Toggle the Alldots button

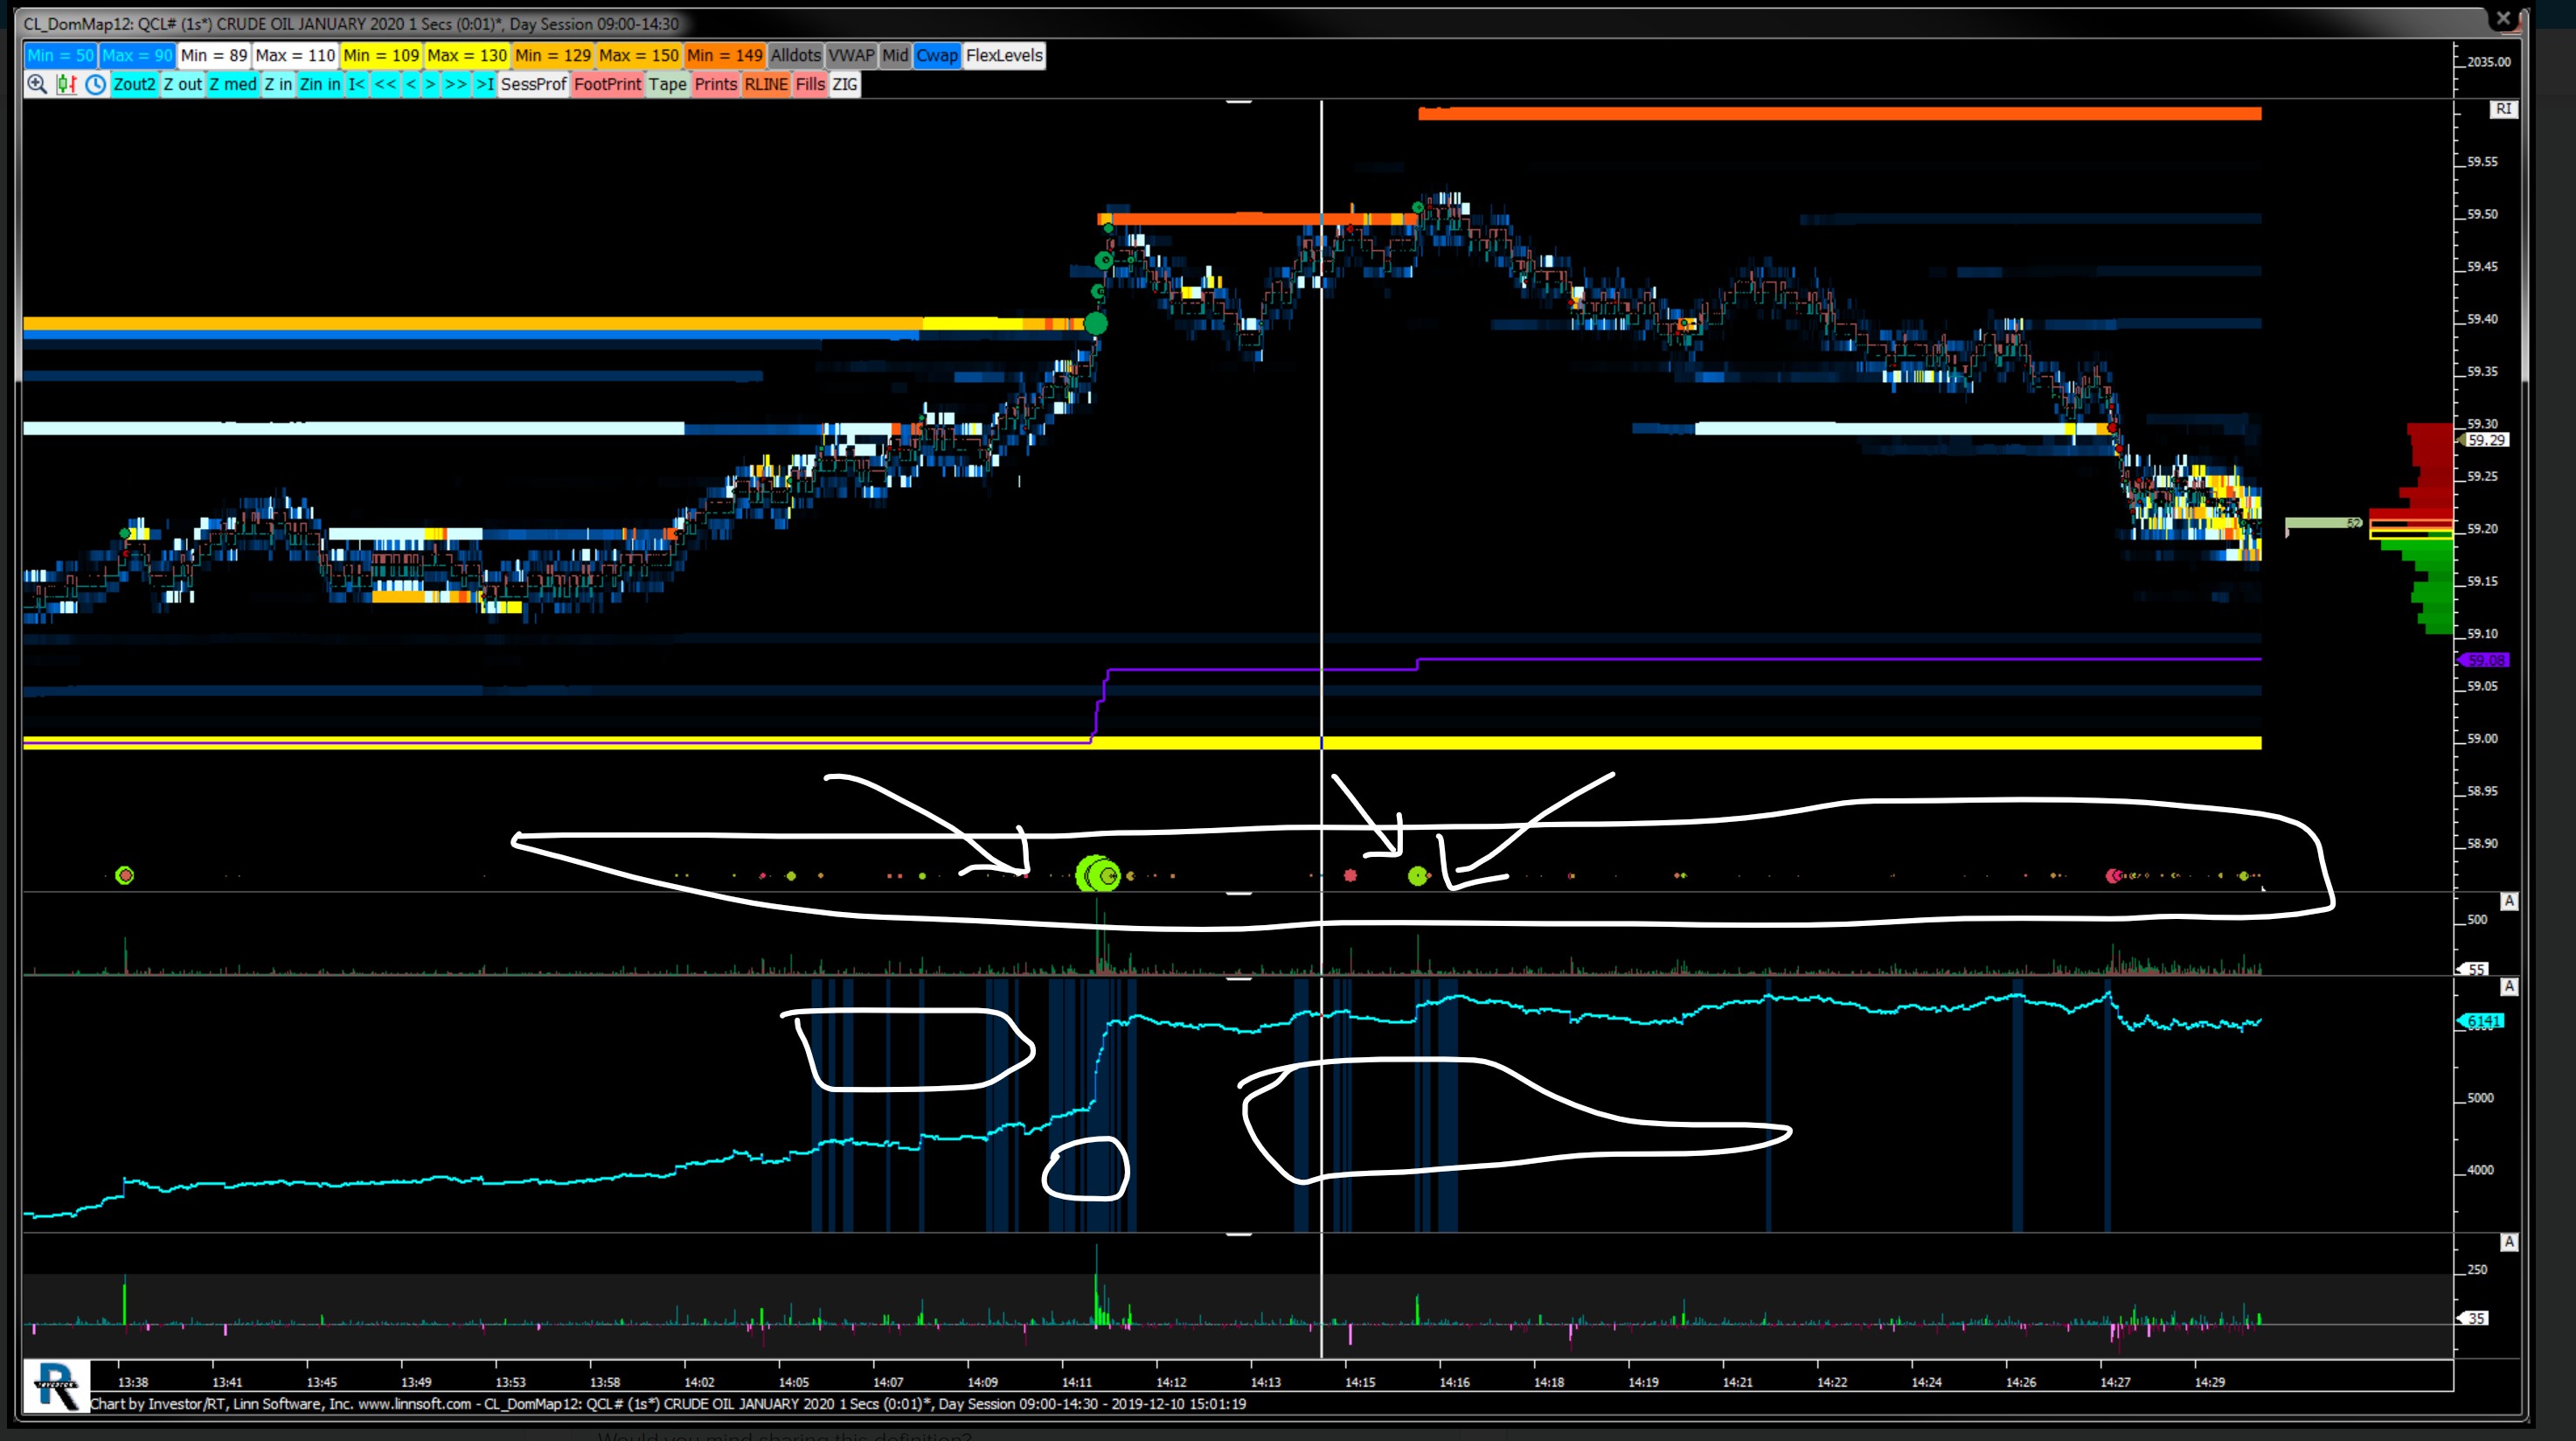point(795,56)
